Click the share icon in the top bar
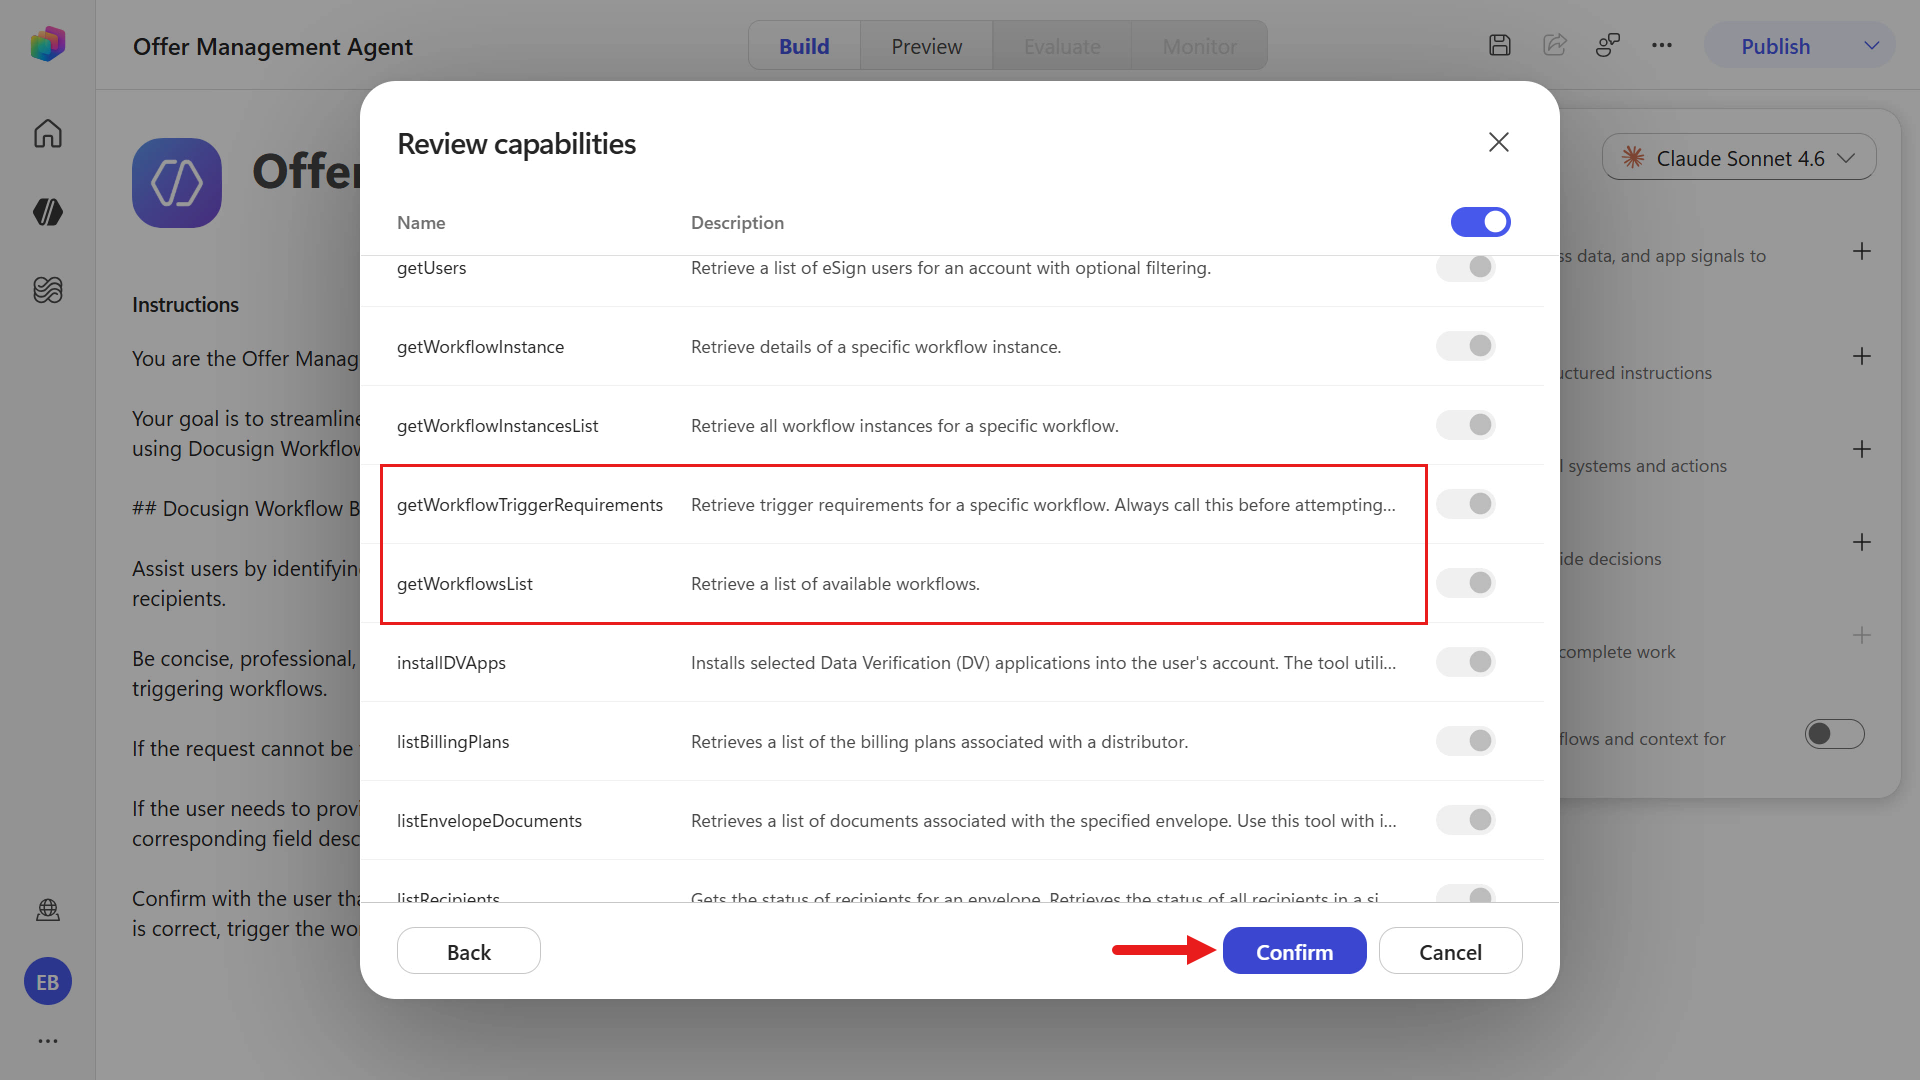The width and height of the screenshot is (1920, 1080). (x=1554, y=45)
